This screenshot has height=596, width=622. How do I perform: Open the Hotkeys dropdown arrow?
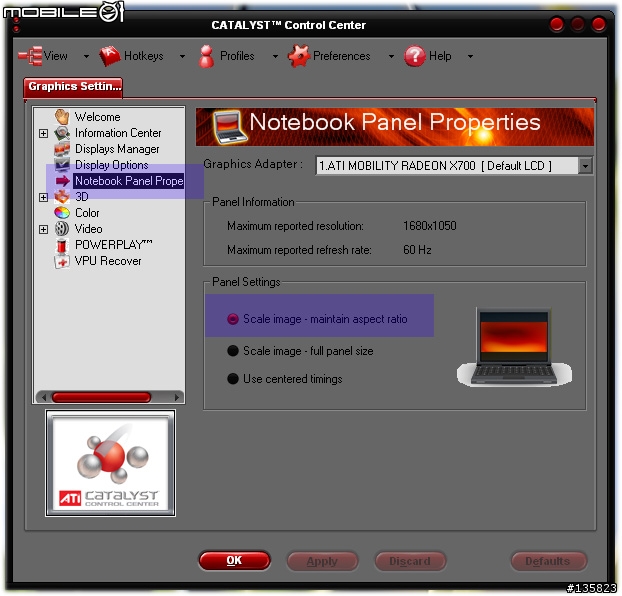tap(182, 56)
